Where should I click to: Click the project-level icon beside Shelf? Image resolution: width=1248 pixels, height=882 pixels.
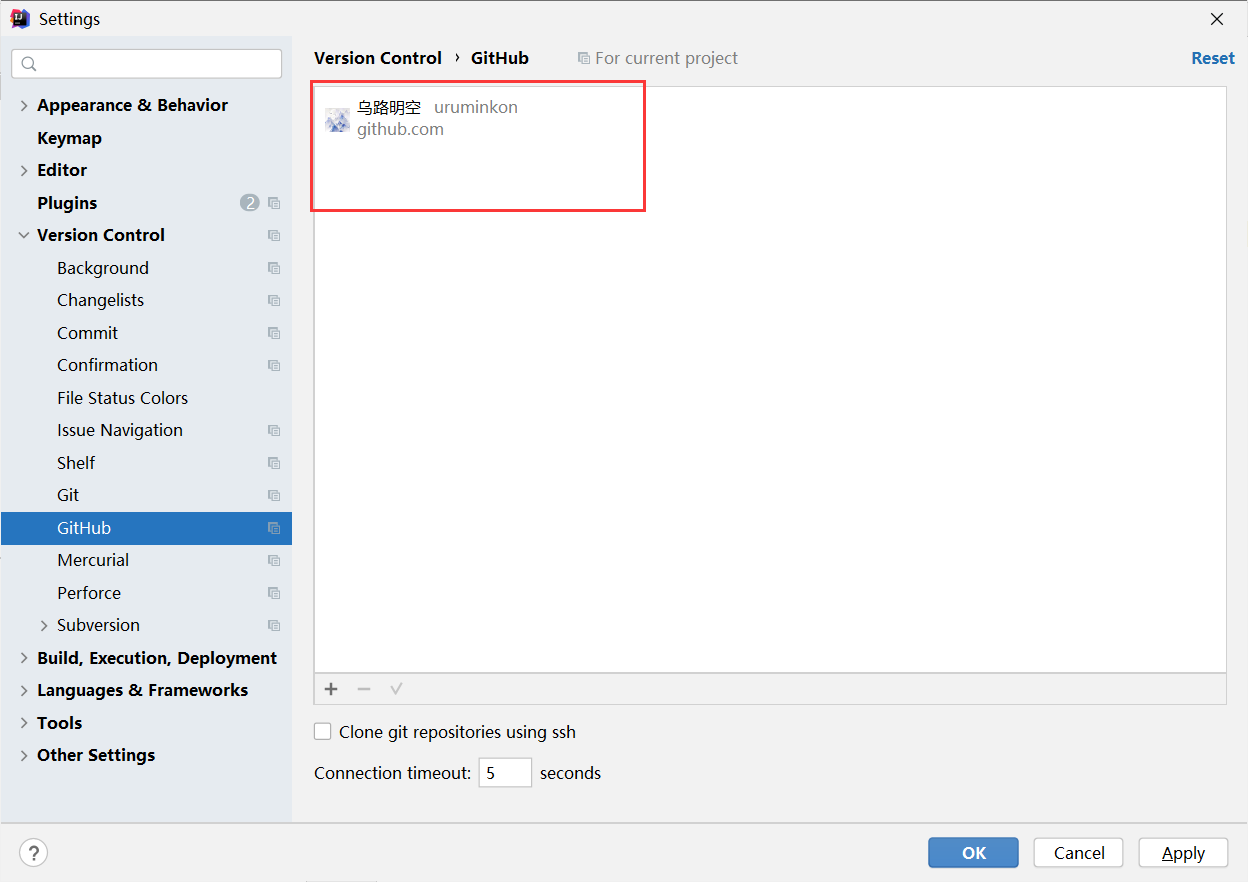pyautogui.click(x=274, y=463)
